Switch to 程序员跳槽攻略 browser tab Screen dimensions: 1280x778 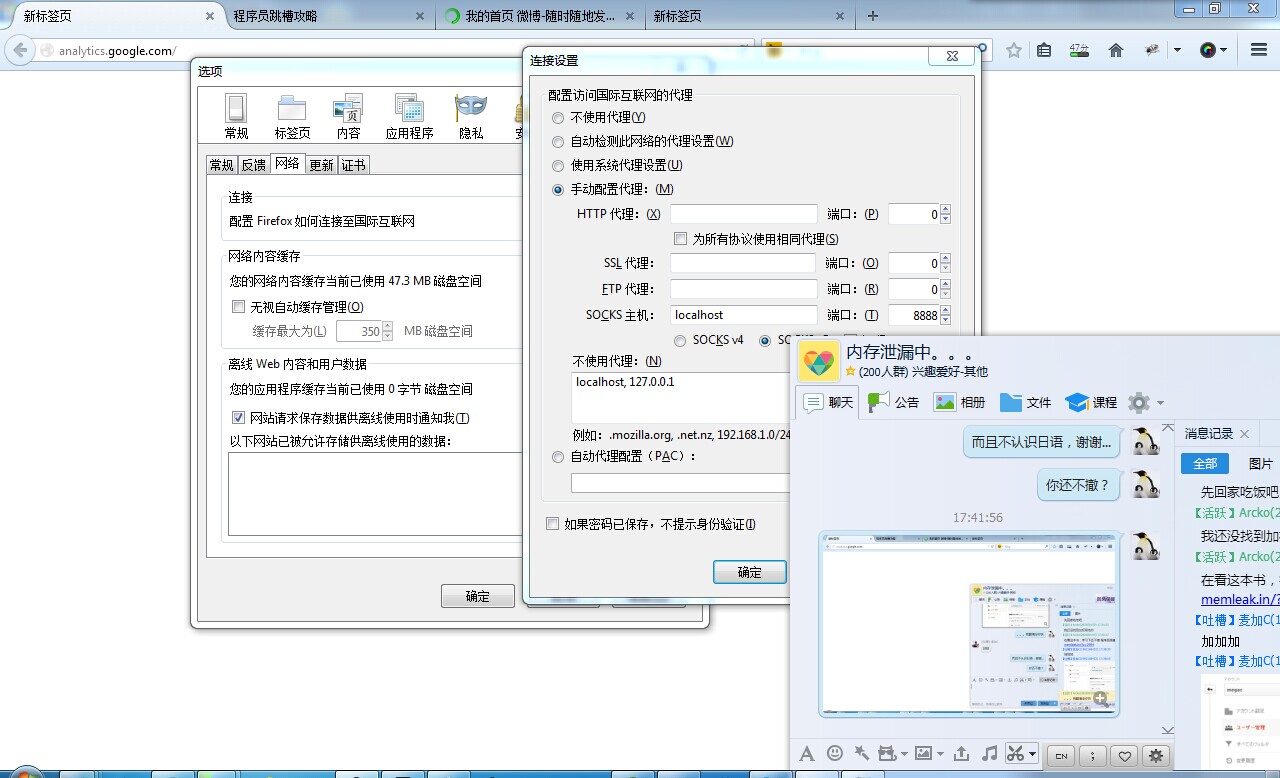(x=328, y=16)
